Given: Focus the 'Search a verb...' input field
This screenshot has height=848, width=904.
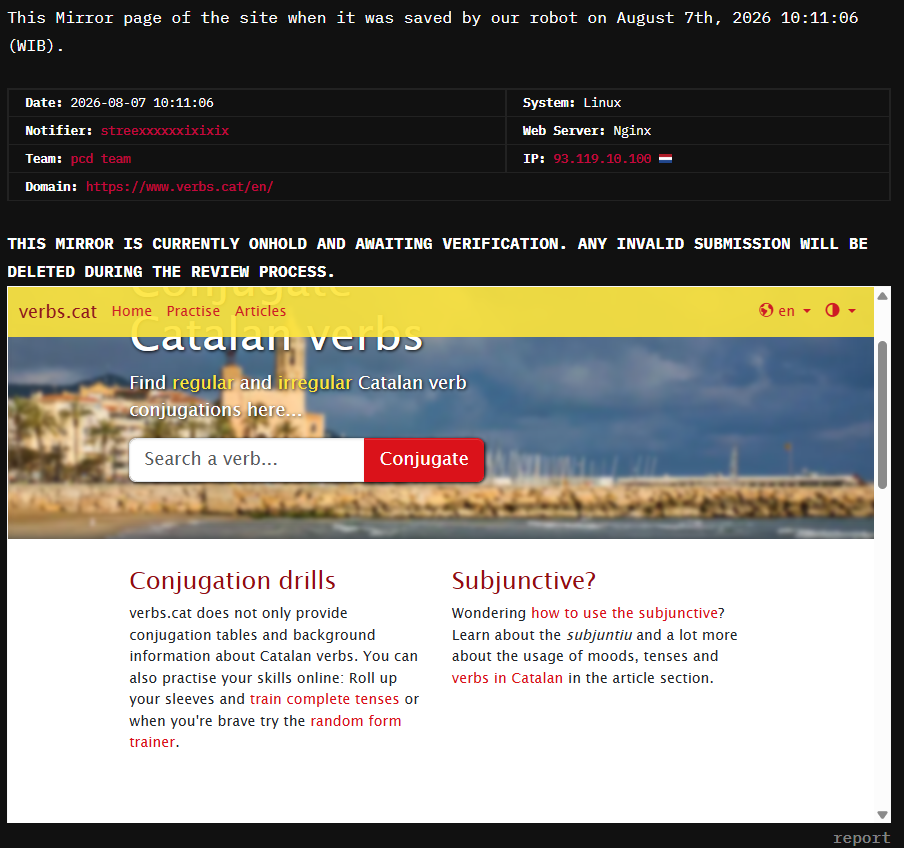Looking at the screenshot, I should [247, 459].
